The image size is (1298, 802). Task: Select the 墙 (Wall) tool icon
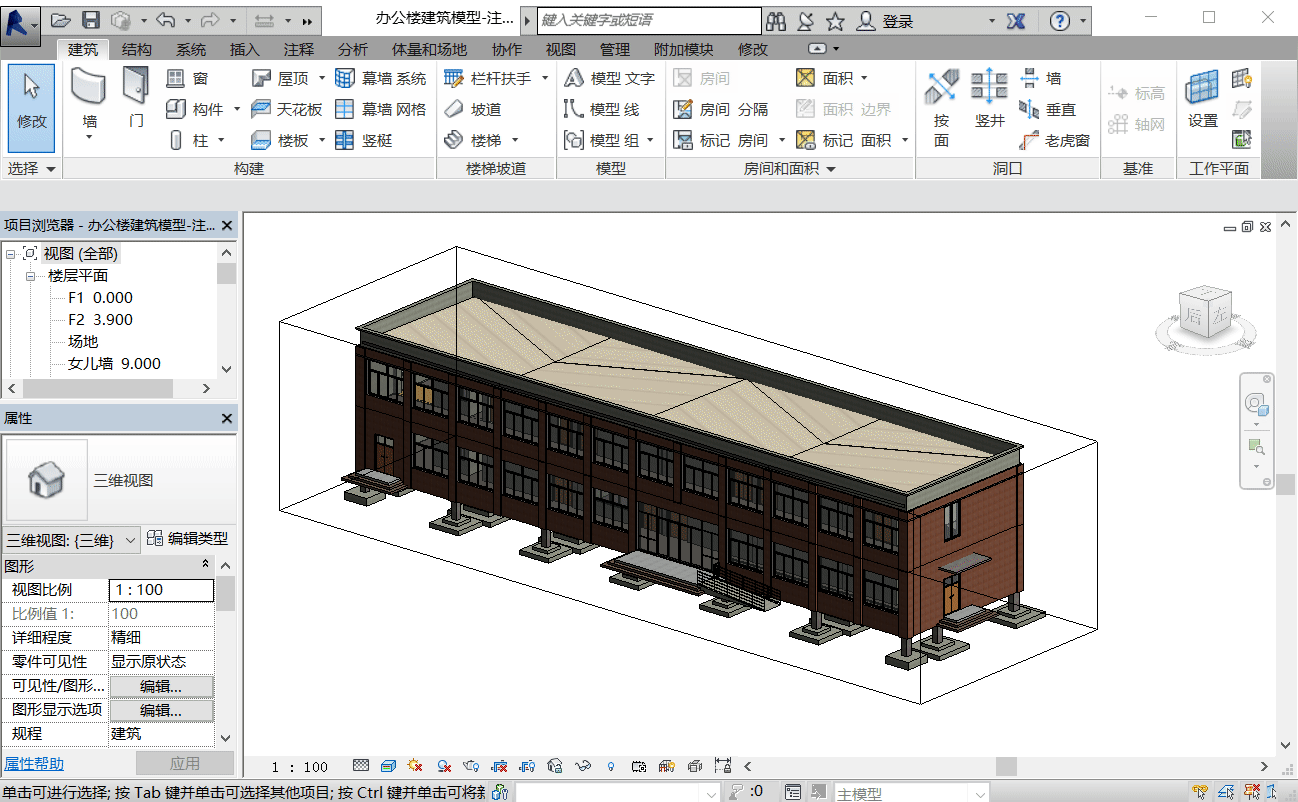[89, 88]
